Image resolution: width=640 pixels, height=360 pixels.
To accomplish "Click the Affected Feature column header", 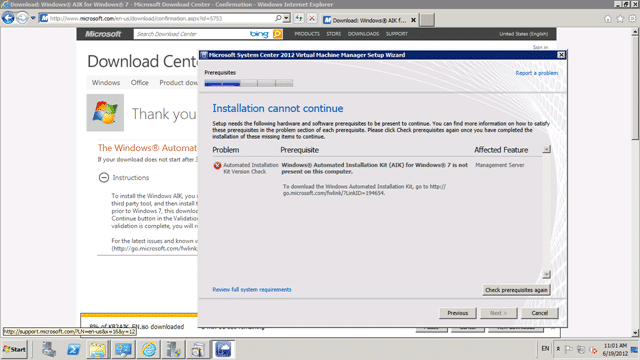I will pos(501,150).
